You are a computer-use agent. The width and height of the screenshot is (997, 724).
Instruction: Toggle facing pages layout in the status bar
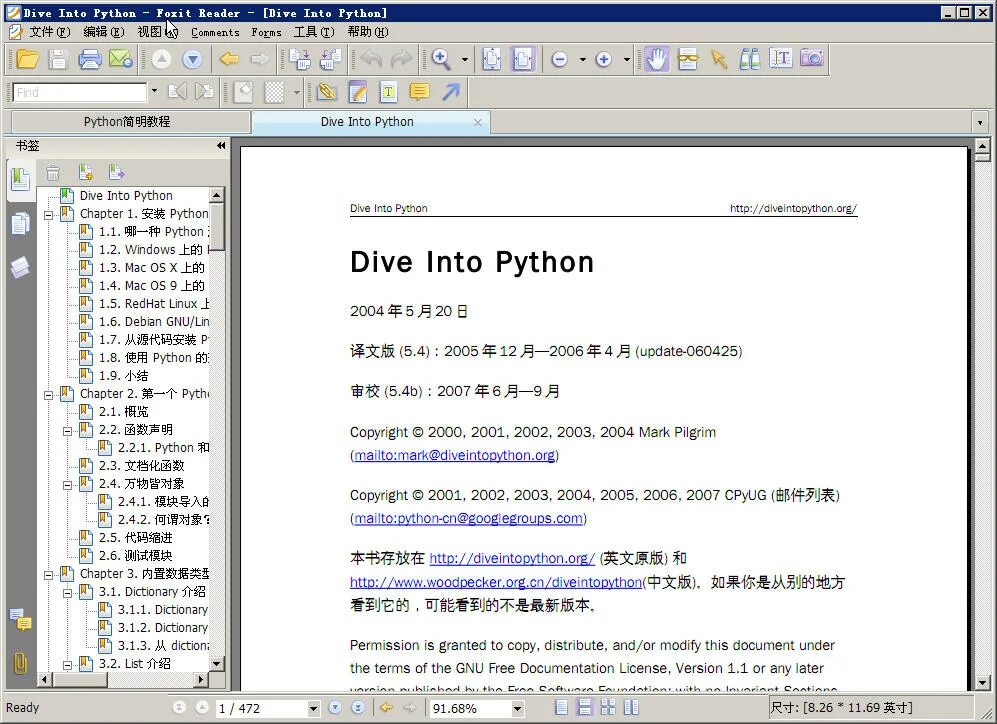(x=631, y=707)
